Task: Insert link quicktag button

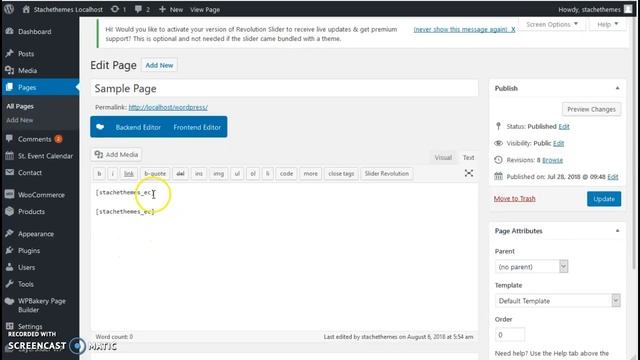Action: 129,173
